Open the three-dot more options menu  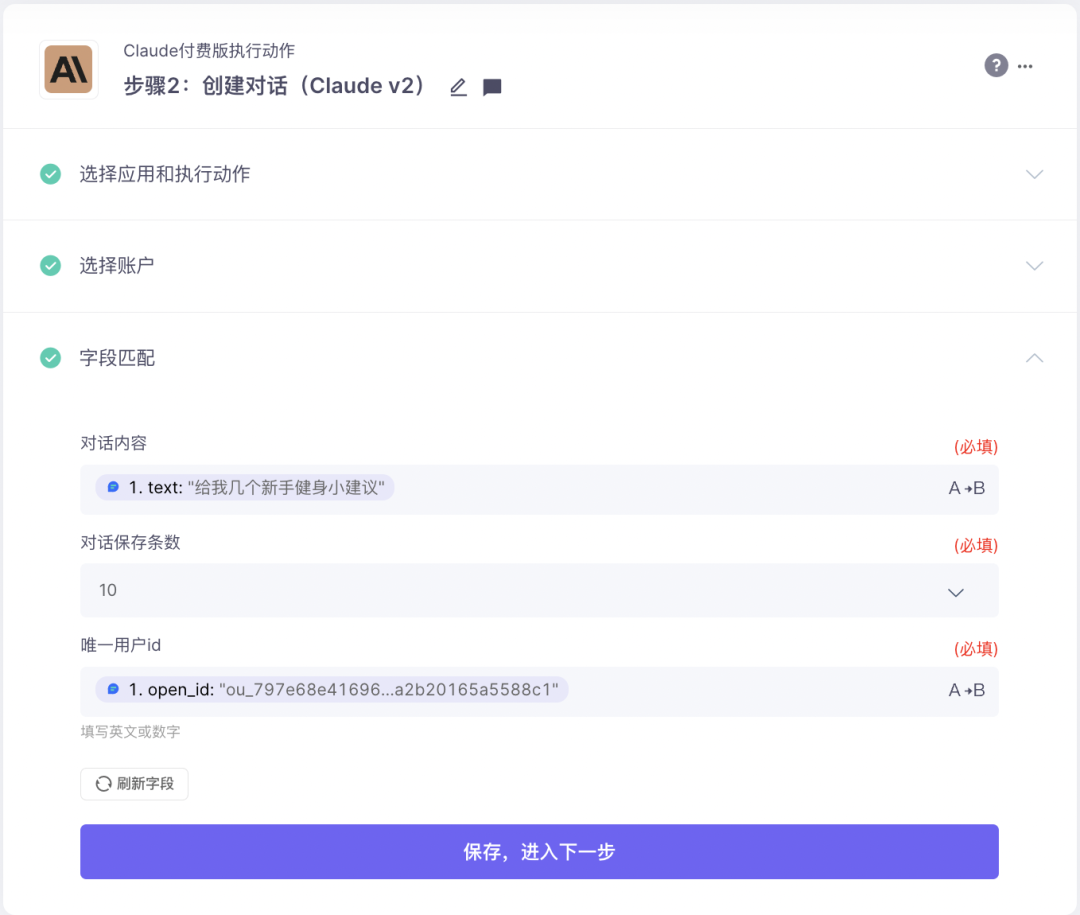(x=1025, y=66)
